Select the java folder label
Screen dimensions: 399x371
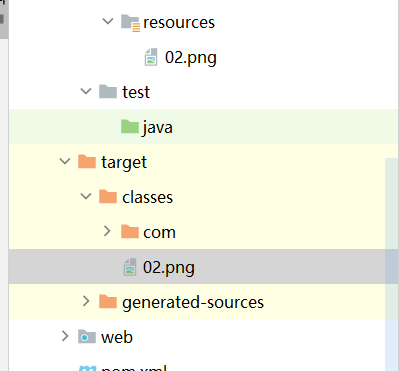coord(158,128)
